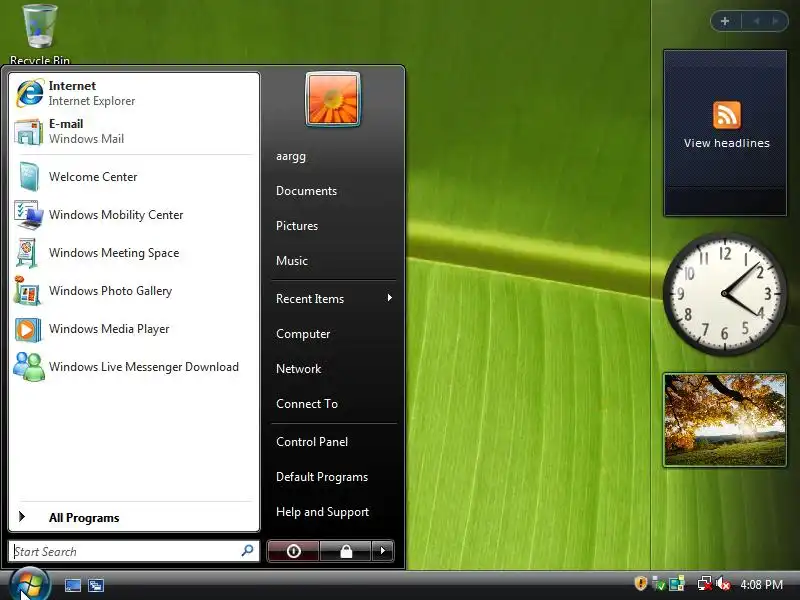800x600 pixels.
Task: Open the aargg user folder
Action: point(291,156)
